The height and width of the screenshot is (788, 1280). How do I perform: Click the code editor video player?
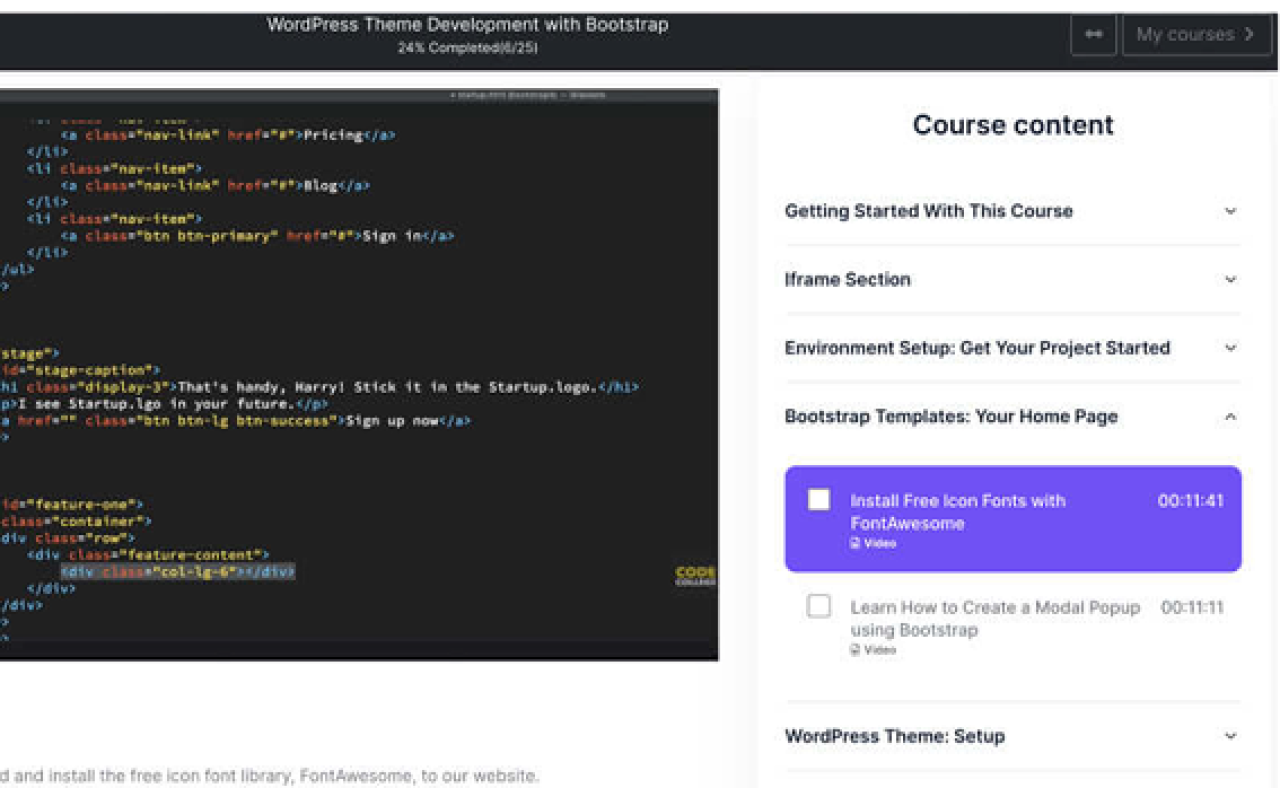pyautogui.click(x=358, y=374)
